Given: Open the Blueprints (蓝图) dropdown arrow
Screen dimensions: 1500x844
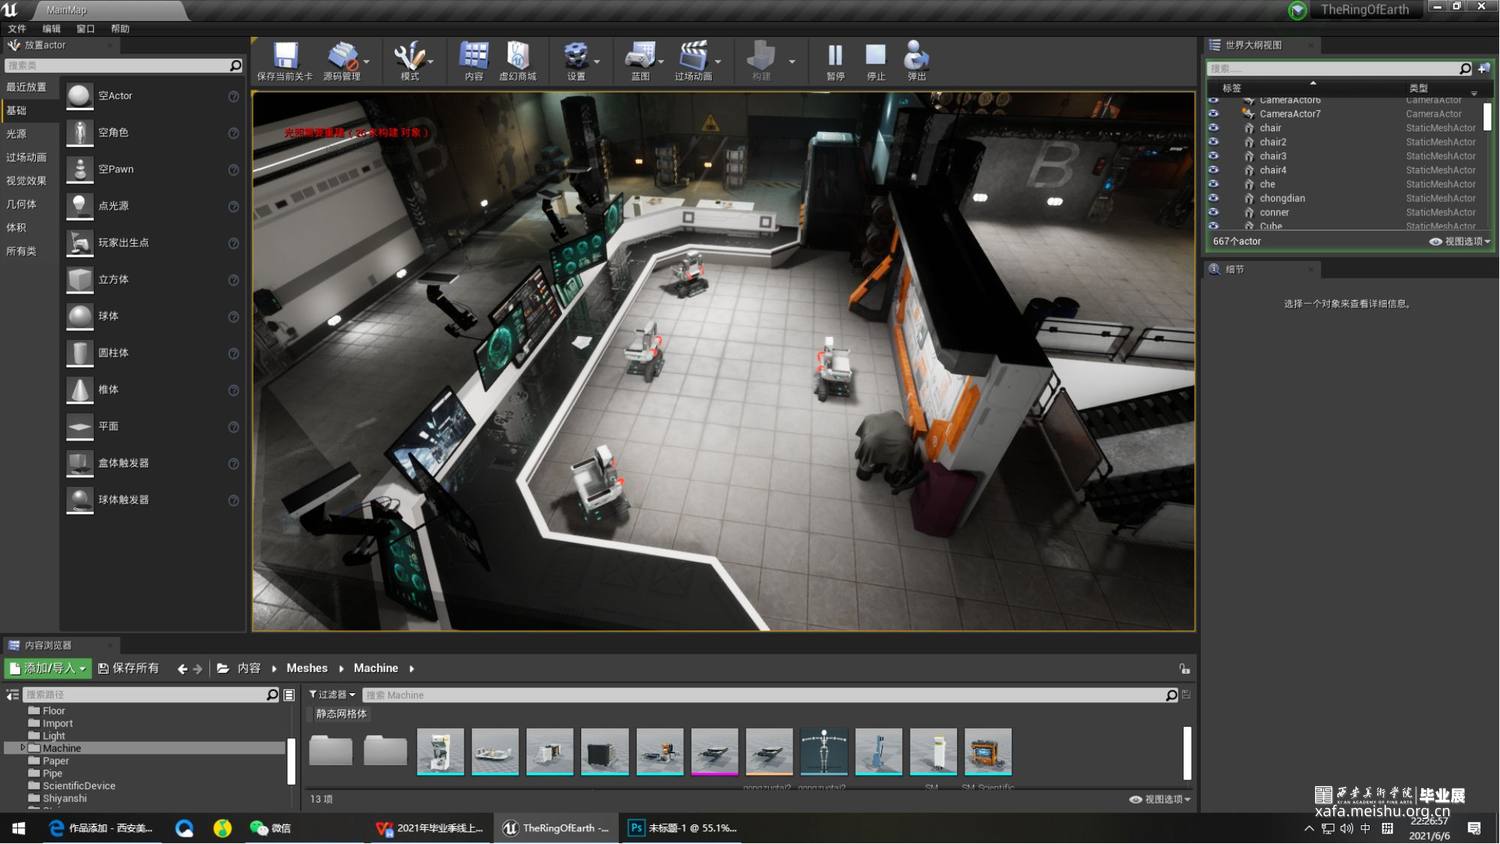Looking at the screenshot, I should pyautogui.click(x=661, y=62).
